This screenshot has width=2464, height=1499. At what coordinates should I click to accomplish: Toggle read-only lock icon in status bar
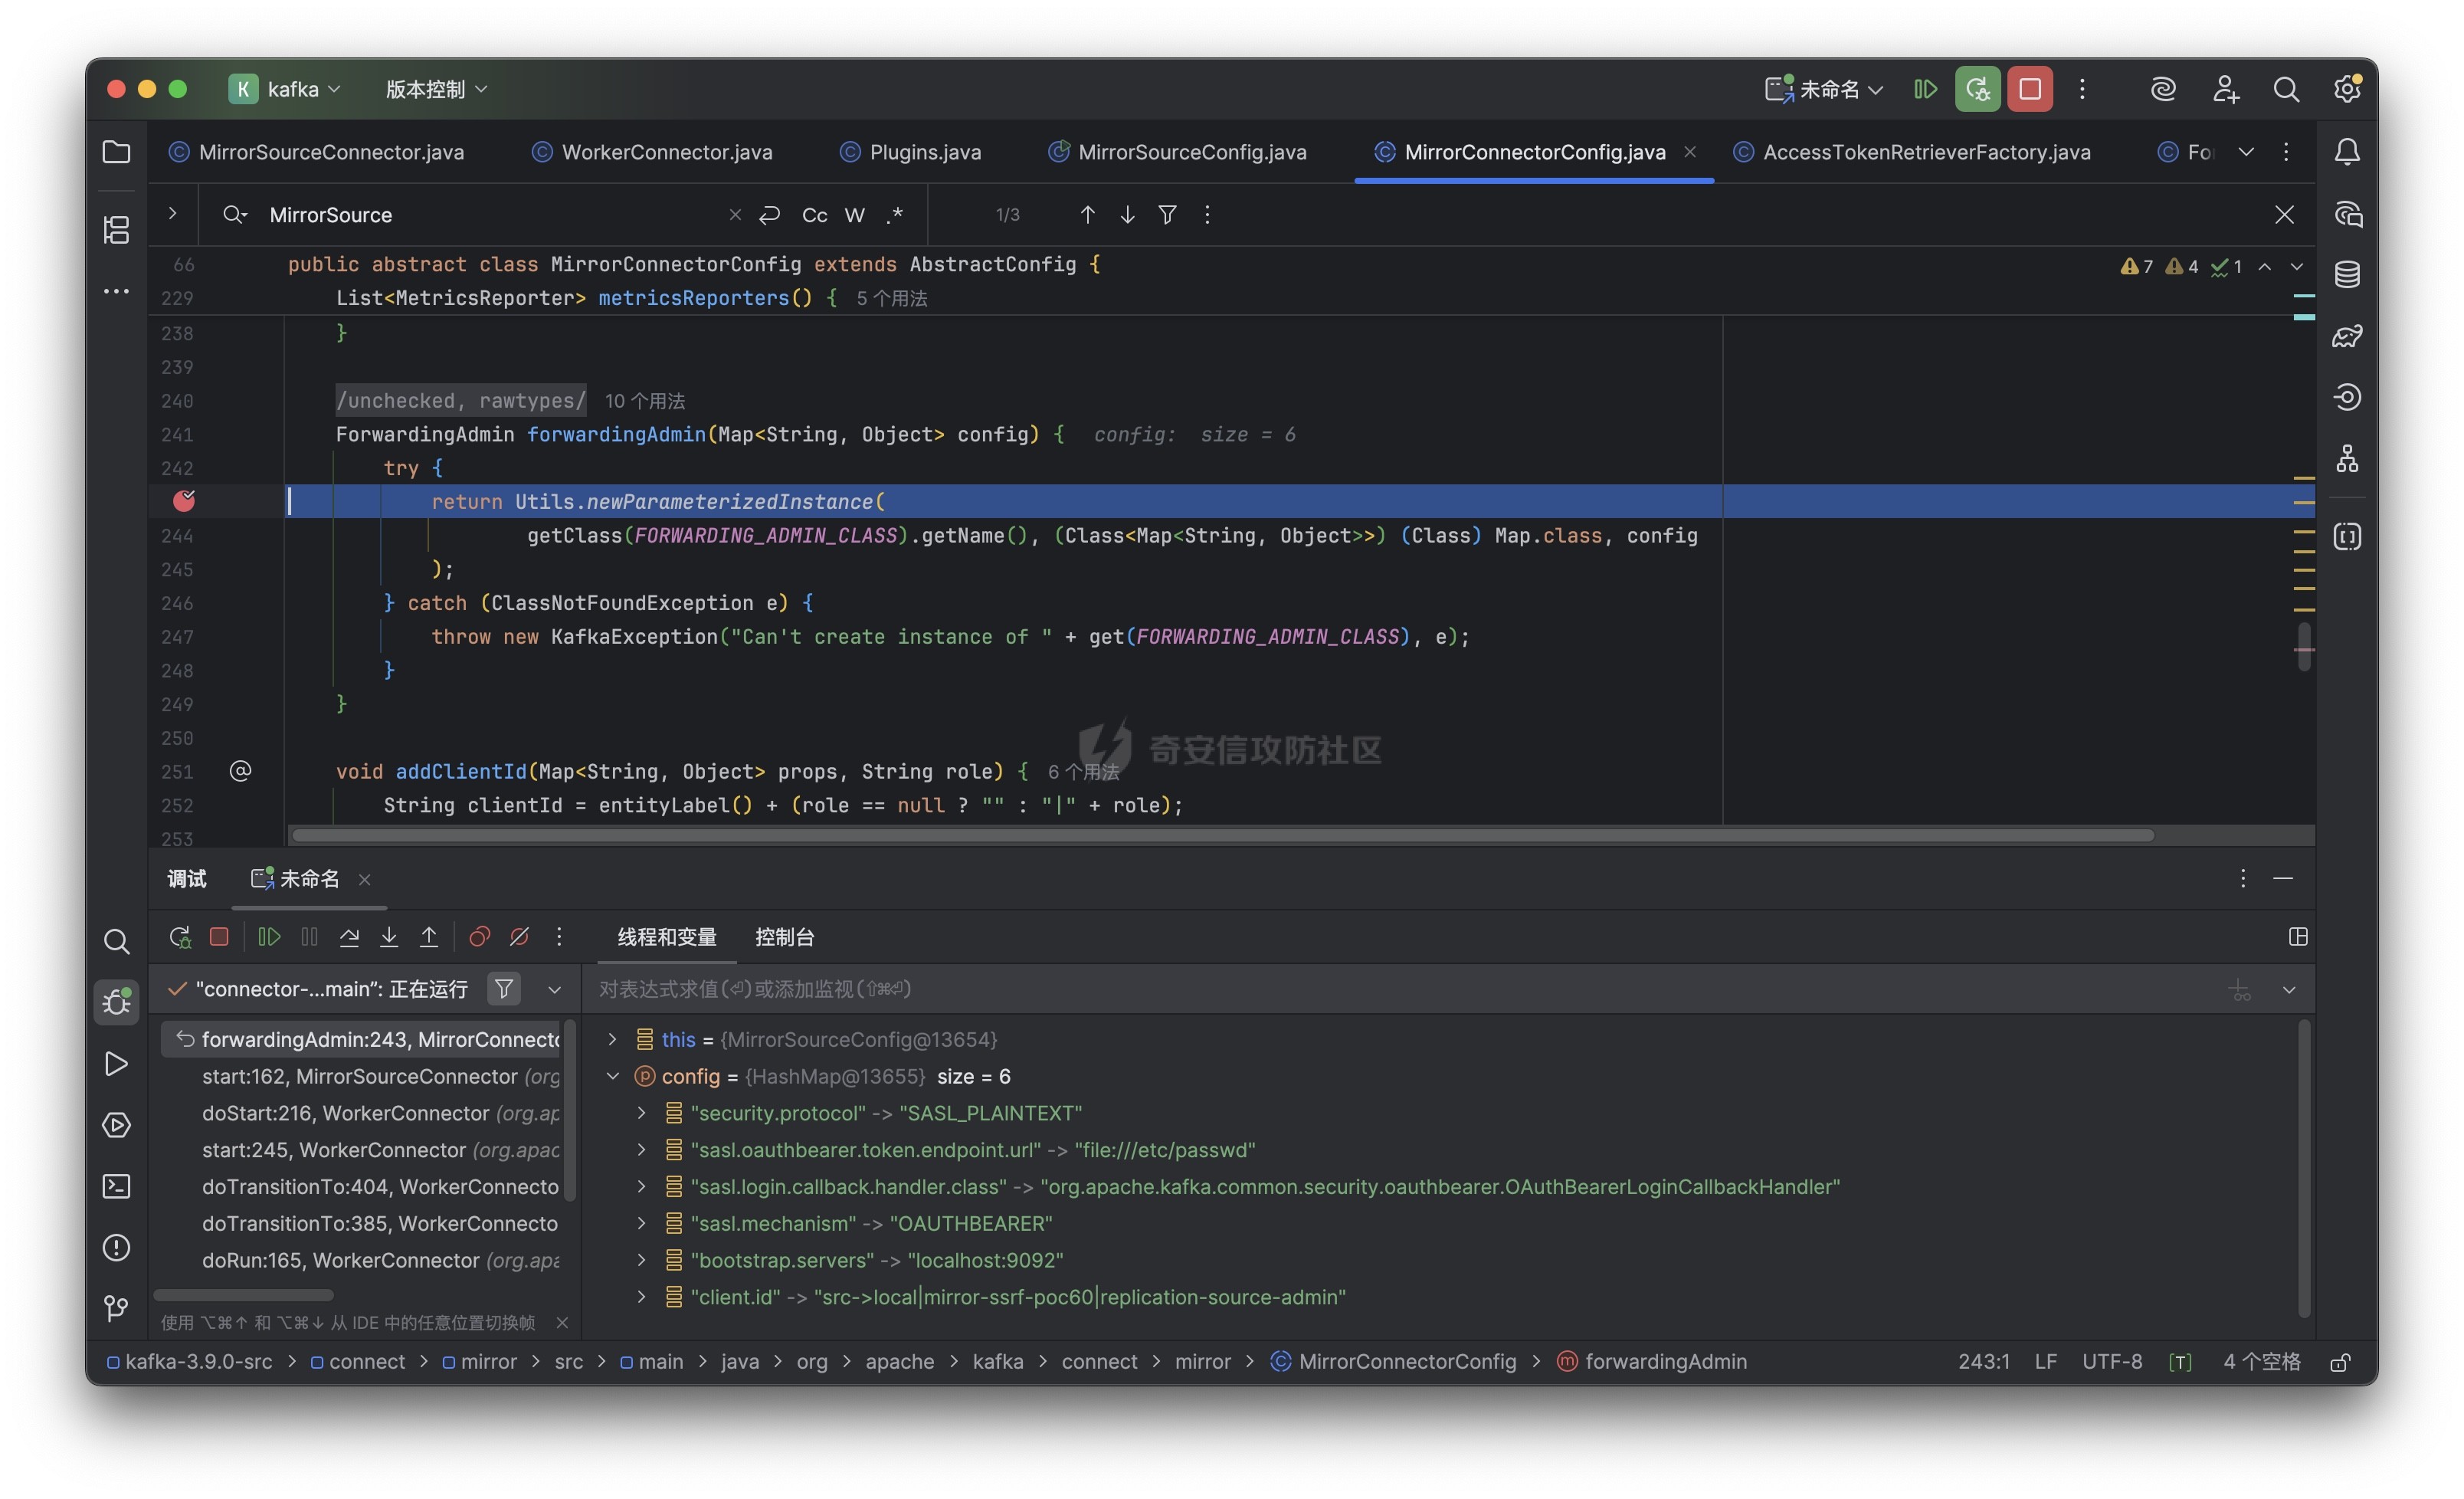[2340, 1362]
